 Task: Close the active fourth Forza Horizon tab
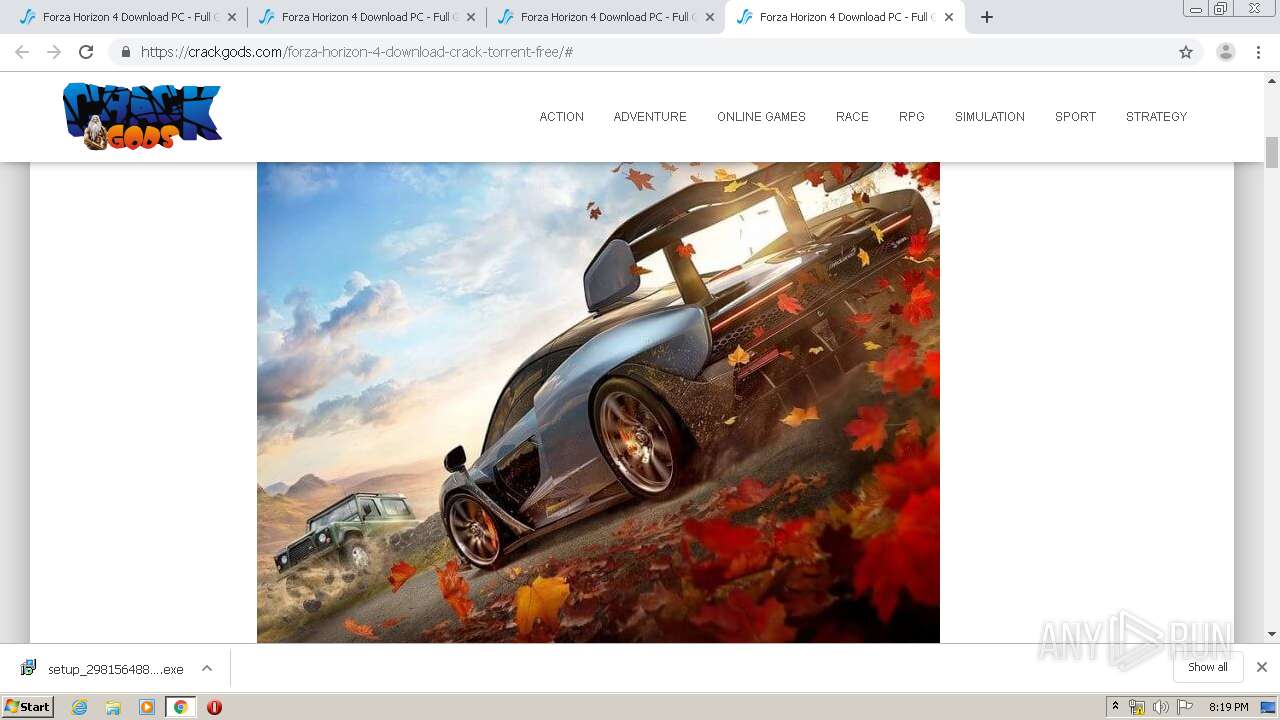(949, 17)
